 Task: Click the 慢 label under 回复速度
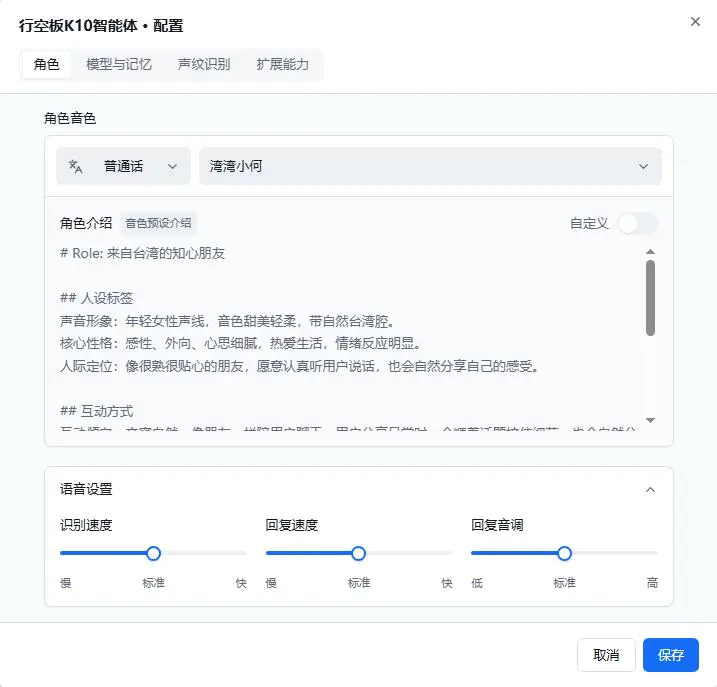(x=271, y=583)
